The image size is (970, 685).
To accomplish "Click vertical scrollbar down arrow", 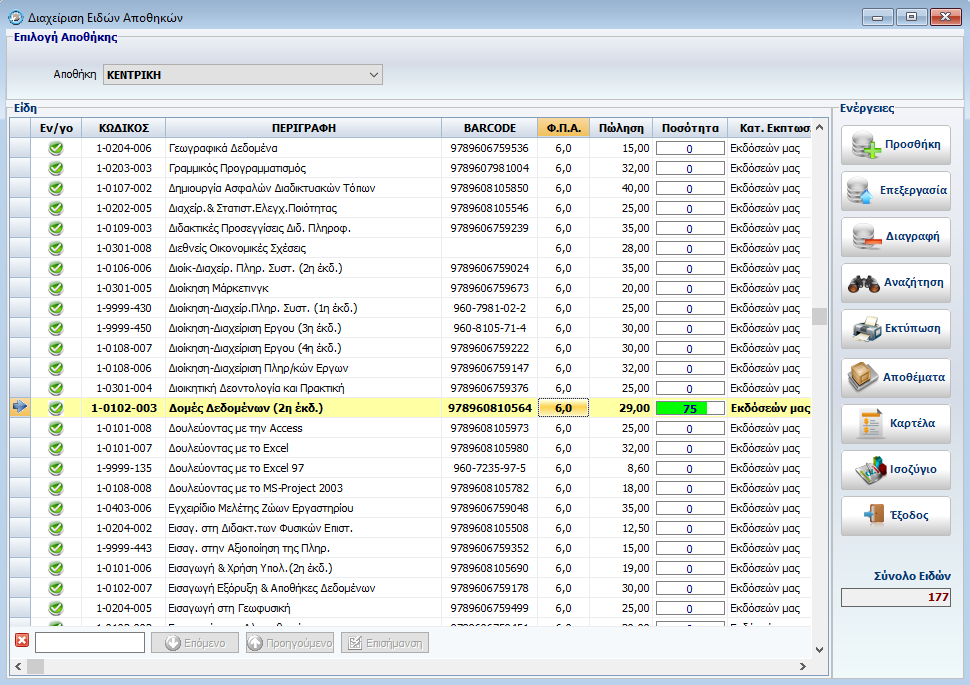I will point(820,650).
